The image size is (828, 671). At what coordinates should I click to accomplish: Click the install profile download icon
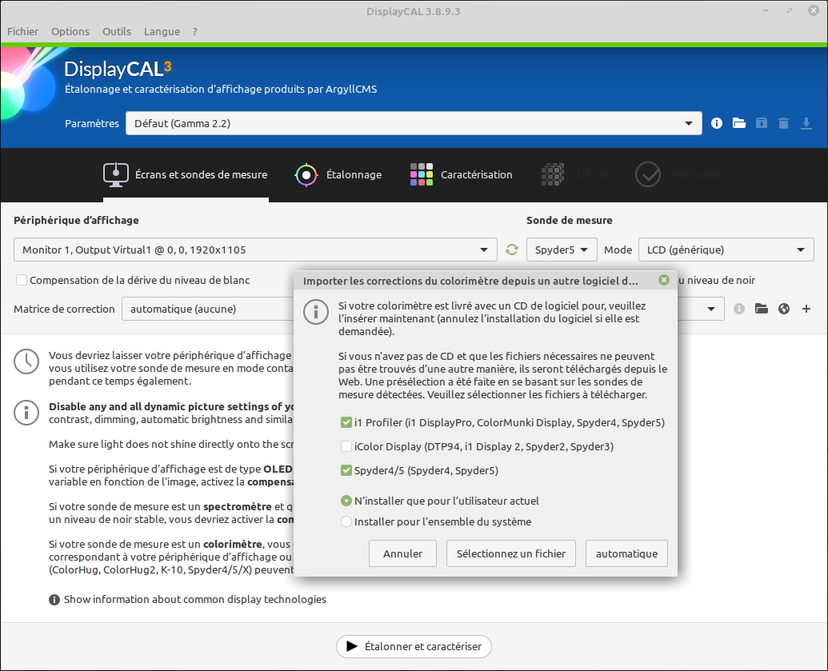(806, 123)
